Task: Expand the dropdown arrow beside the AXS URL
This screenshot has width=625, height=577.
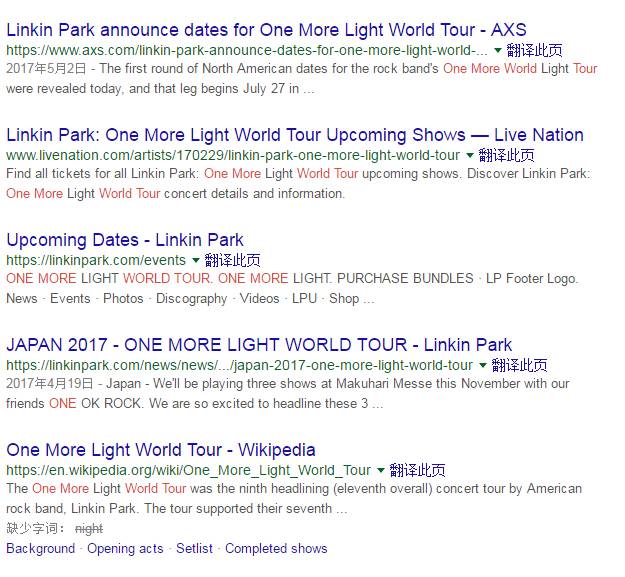Action: (498, 50)
